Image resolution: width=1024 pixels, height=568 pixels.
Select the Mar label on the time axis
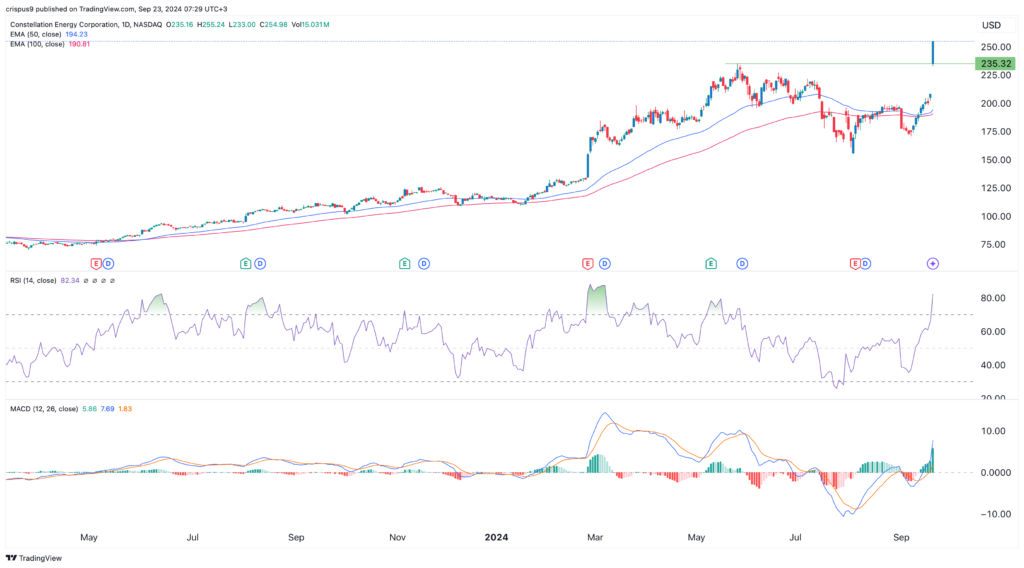tap(595, 537)
